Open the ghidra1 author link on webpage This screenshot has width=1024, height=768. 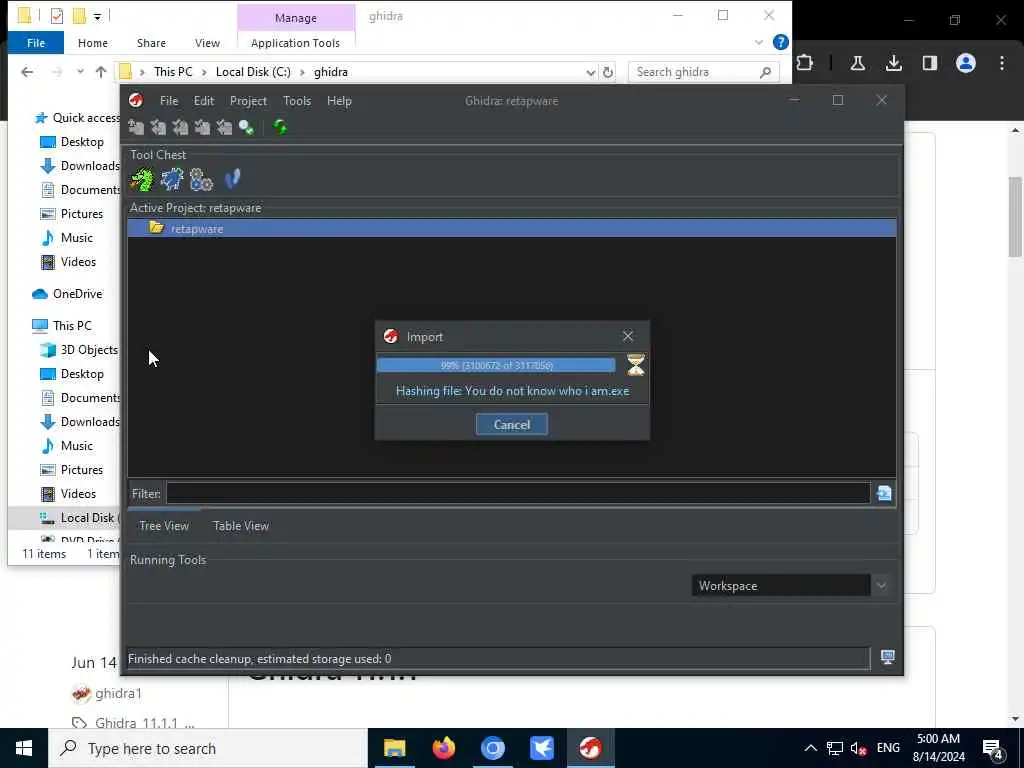click(x=118, y=693)
